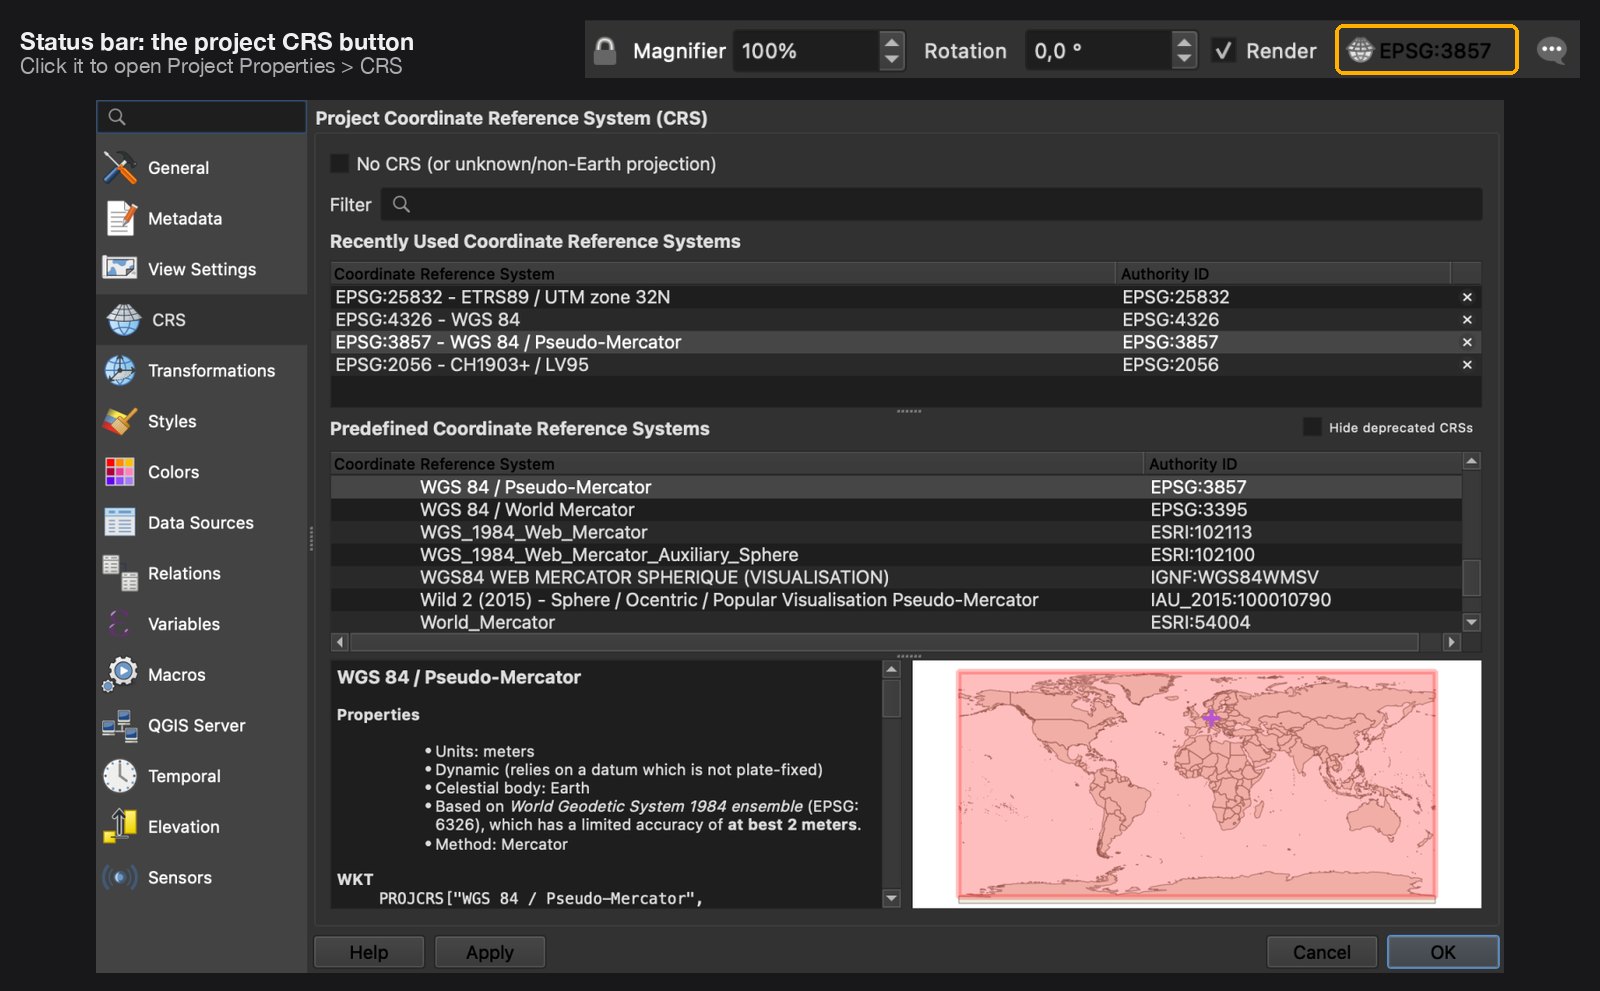Click the EPSG:3857 project CRS button
Viewport: 1600px width, 991px height.
coord(1427,50)
